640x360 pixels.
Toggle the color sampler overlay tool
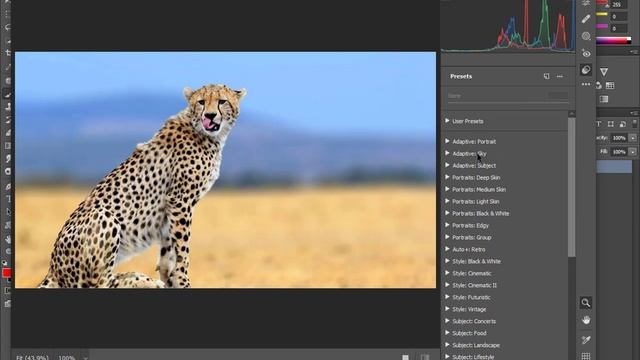pos(586,340)
